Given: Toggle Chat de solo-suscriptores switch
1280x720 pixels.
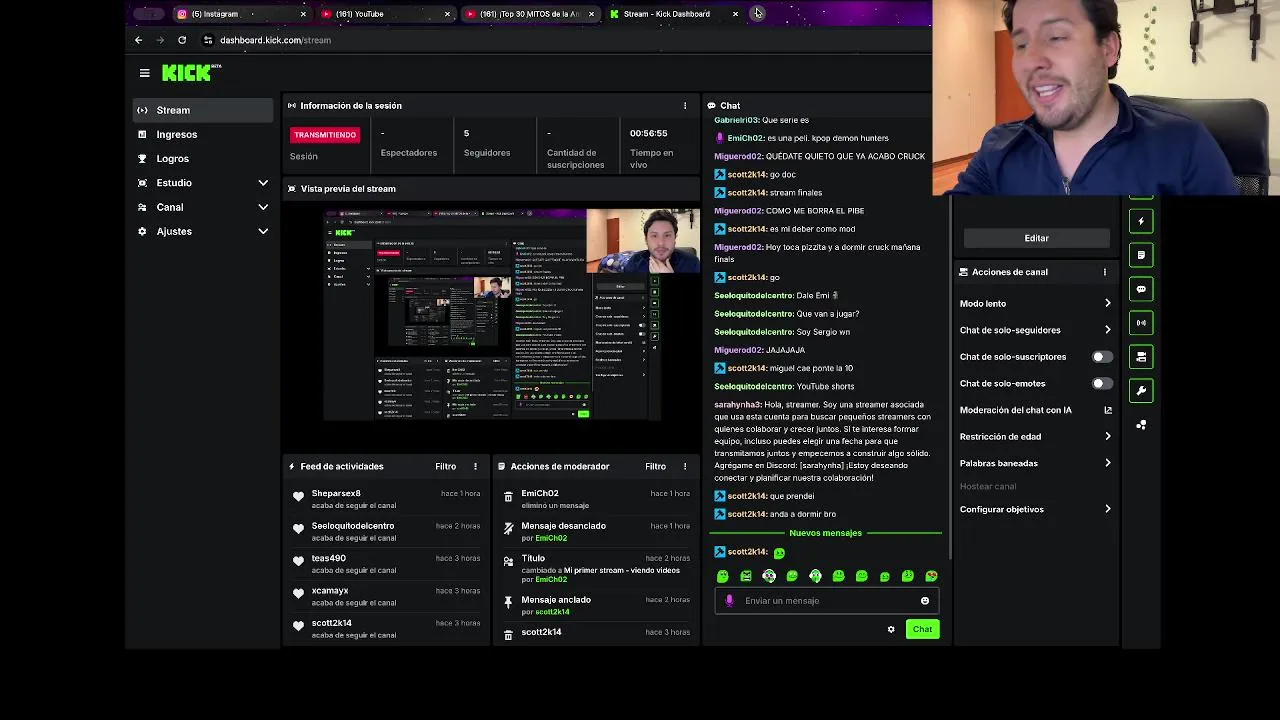Looking at the screenshot, I should coord(1102,357).
